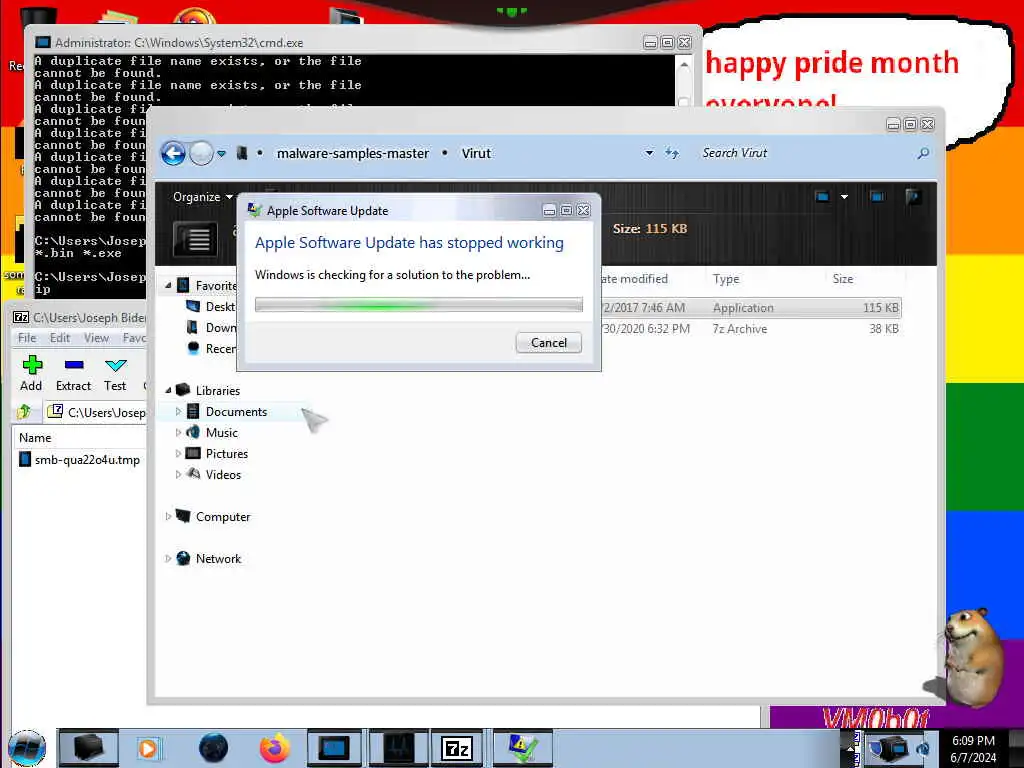Image resolution: width=1024 pixels, height=768 pixels.
Task: Open the address bar previous locations dropdown
Action: (x=649, y=153)
